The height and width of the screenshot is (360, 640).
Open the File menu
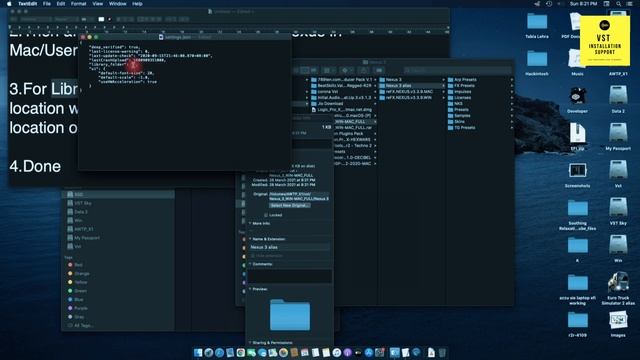pyautogui.click(x=47, y=4)
